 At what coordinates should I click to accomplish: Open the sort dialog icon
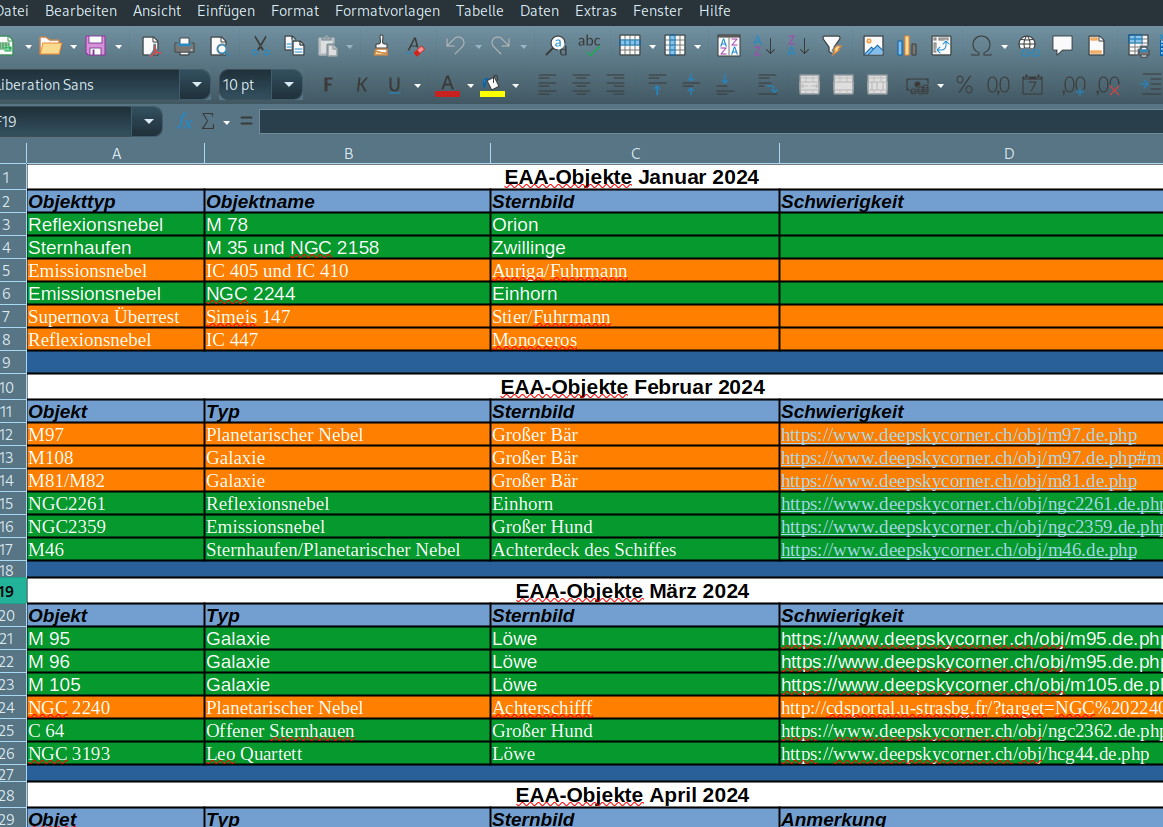728,47
